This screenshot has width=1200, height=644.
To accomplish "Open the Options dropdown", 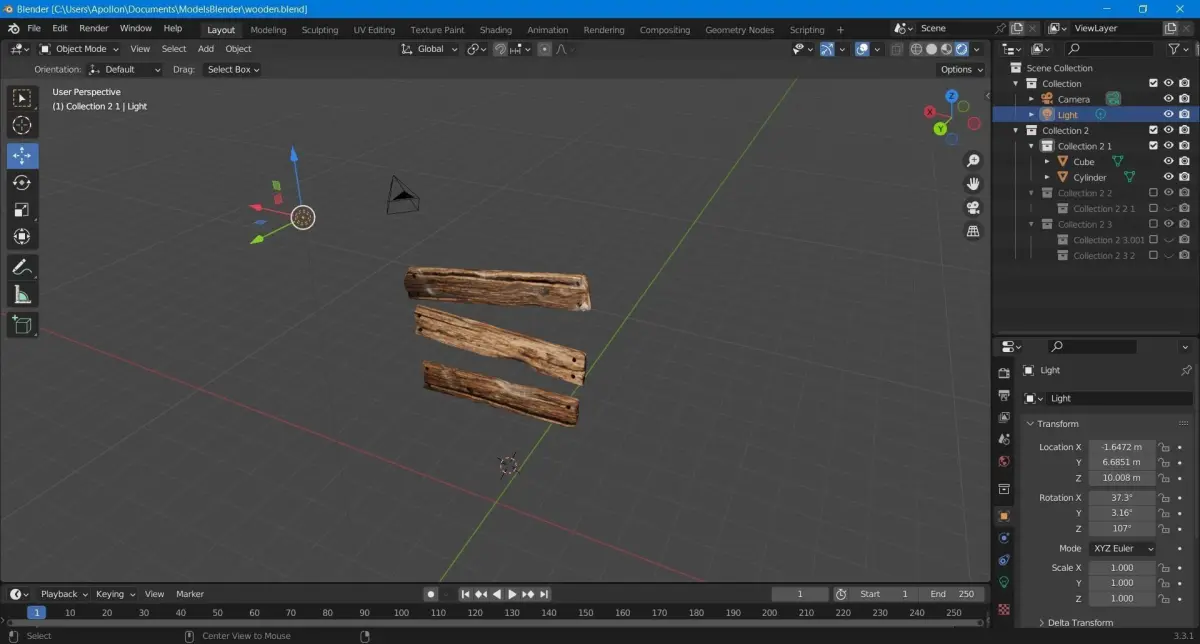I will tap(961, 69).
